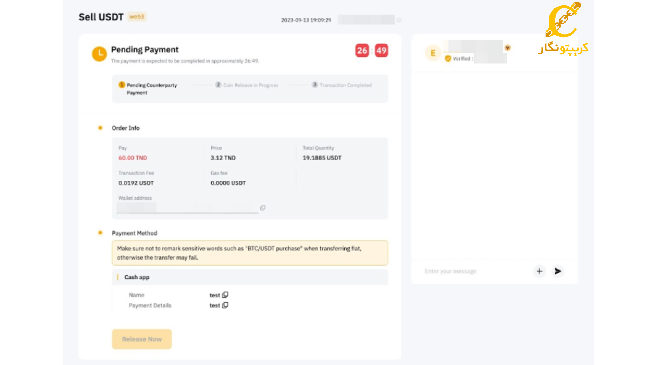This screenshot has height=365, width=650.
Task: Copy the Name value test
Action: click(225, 295)
